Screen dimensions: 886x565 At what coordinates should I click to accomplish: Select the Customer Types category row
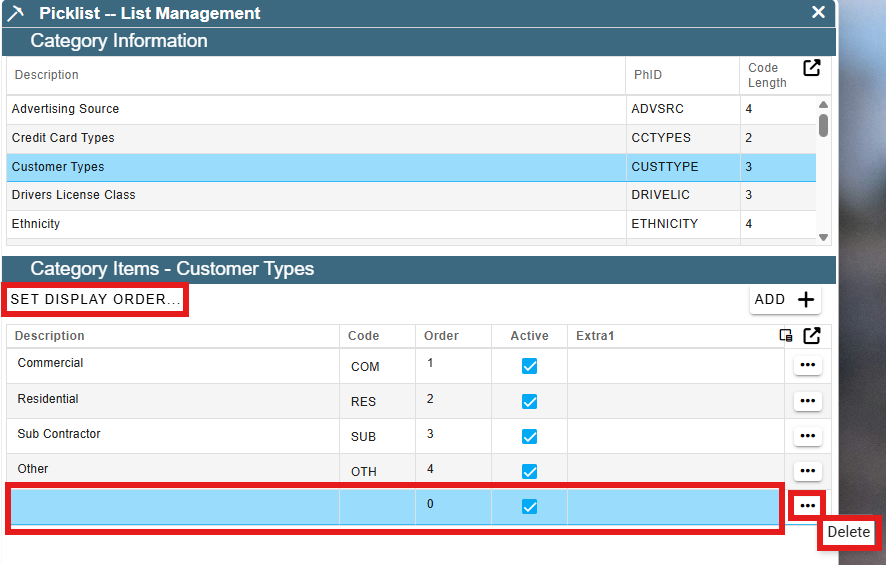pos(411,167)
